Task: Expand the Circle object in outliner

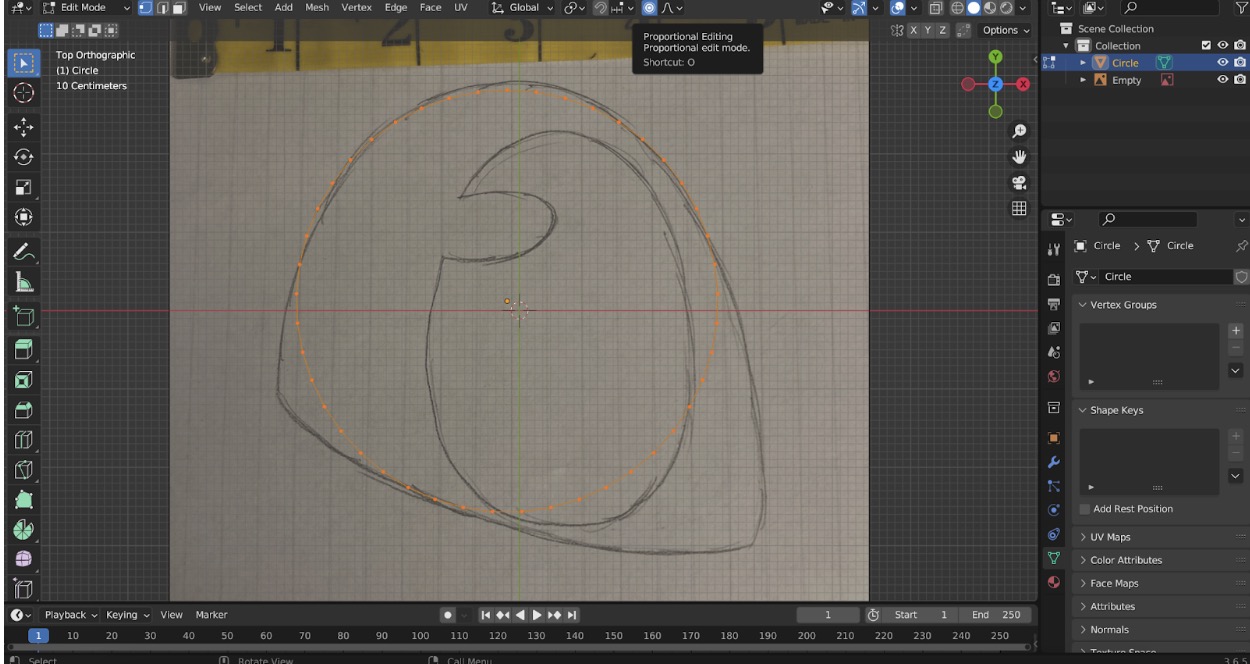Action: point(1083,62)
